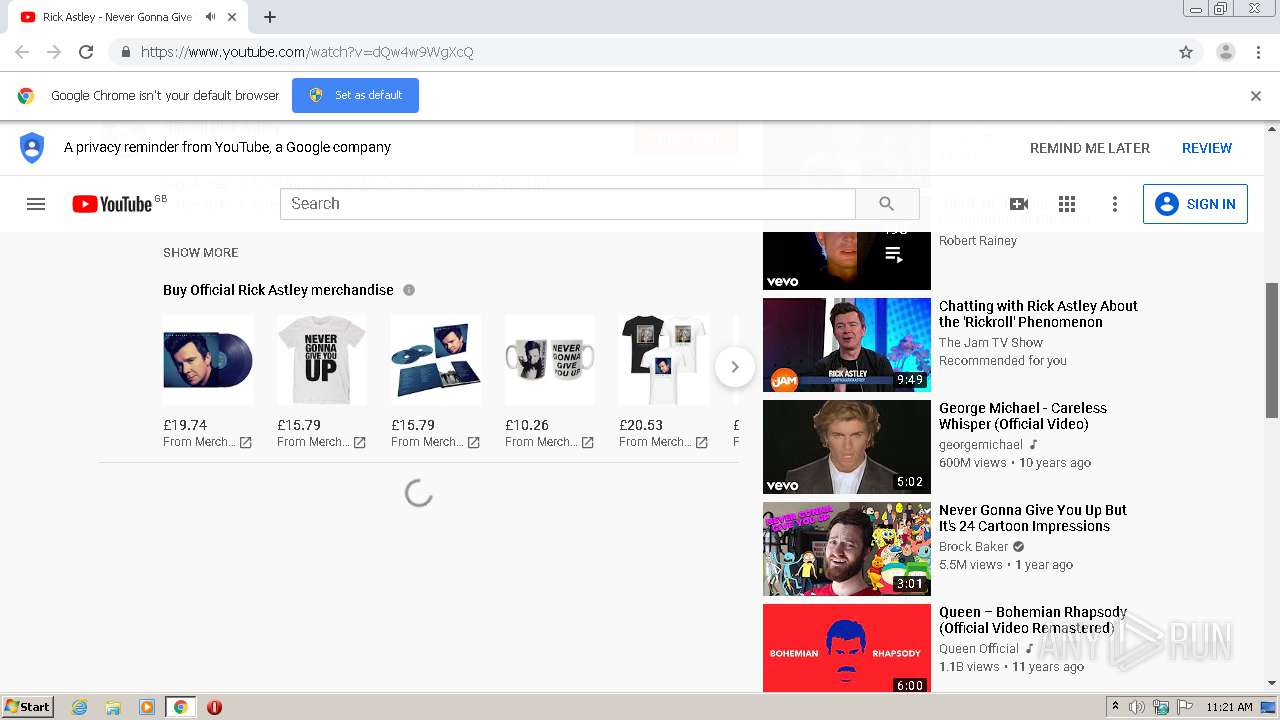Open the YouTube hamburger guide menu
This screenshot has height=720, width=1280.
pos(36,204)
